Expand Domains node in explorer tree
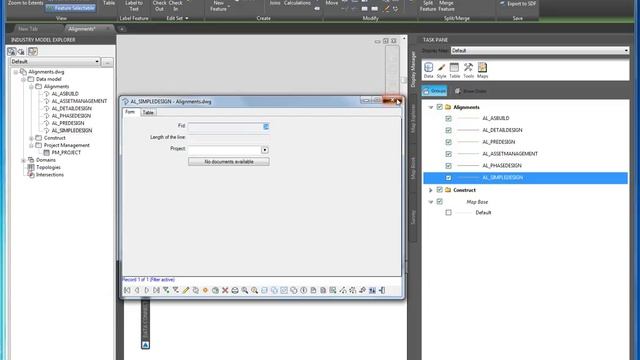The height and width of the screenshot is (360, 640). pyautogui.click(x=24, y=160)
